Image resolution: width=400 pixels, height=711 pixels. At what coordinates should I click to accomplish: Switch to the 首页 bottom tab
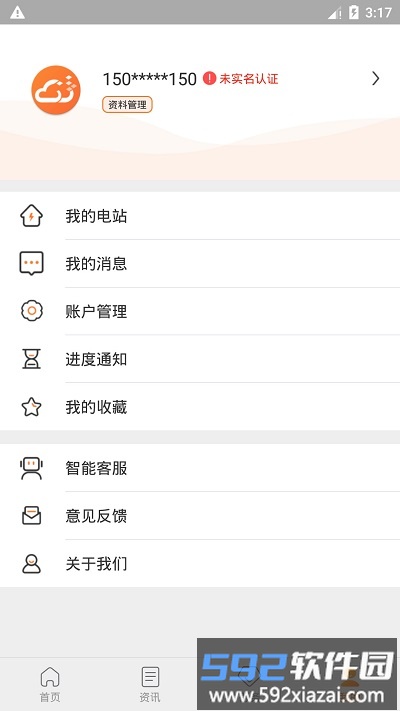[x=50, y=684]
